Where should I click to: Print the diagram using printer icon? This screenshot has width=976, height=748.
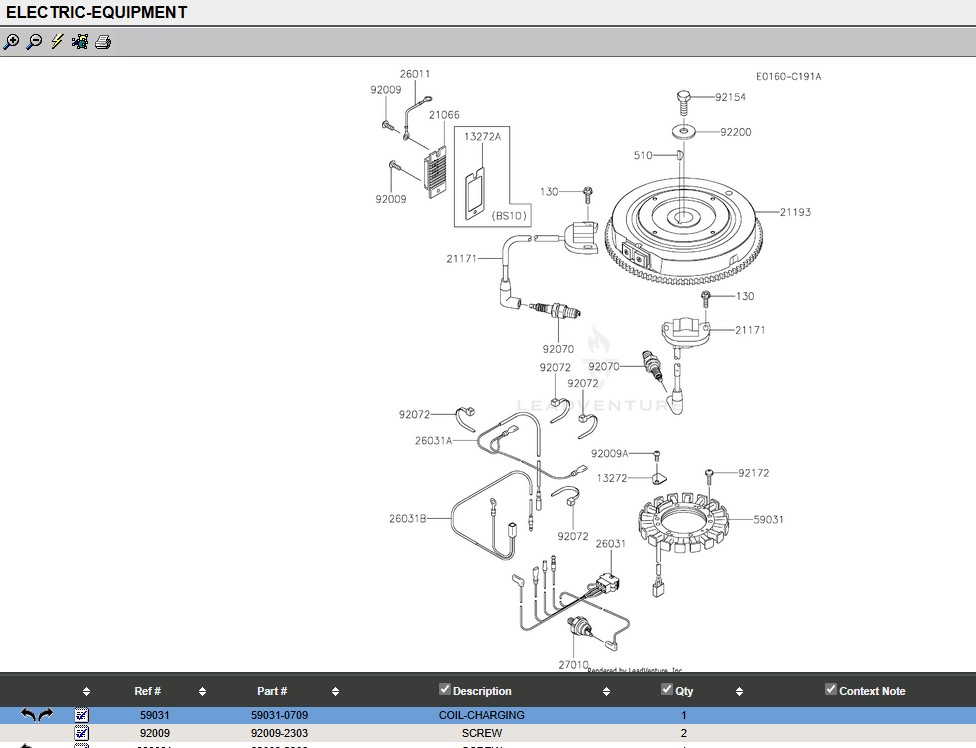(103, 42)
